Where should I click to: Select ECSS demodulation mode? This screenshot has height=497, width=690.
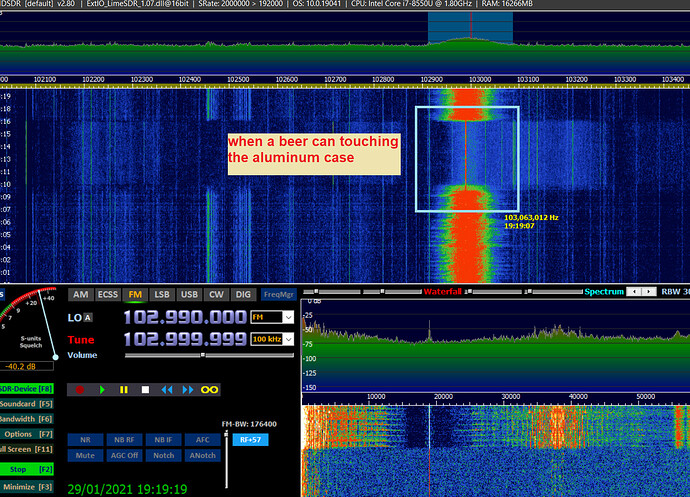click(x=108, y=295)
